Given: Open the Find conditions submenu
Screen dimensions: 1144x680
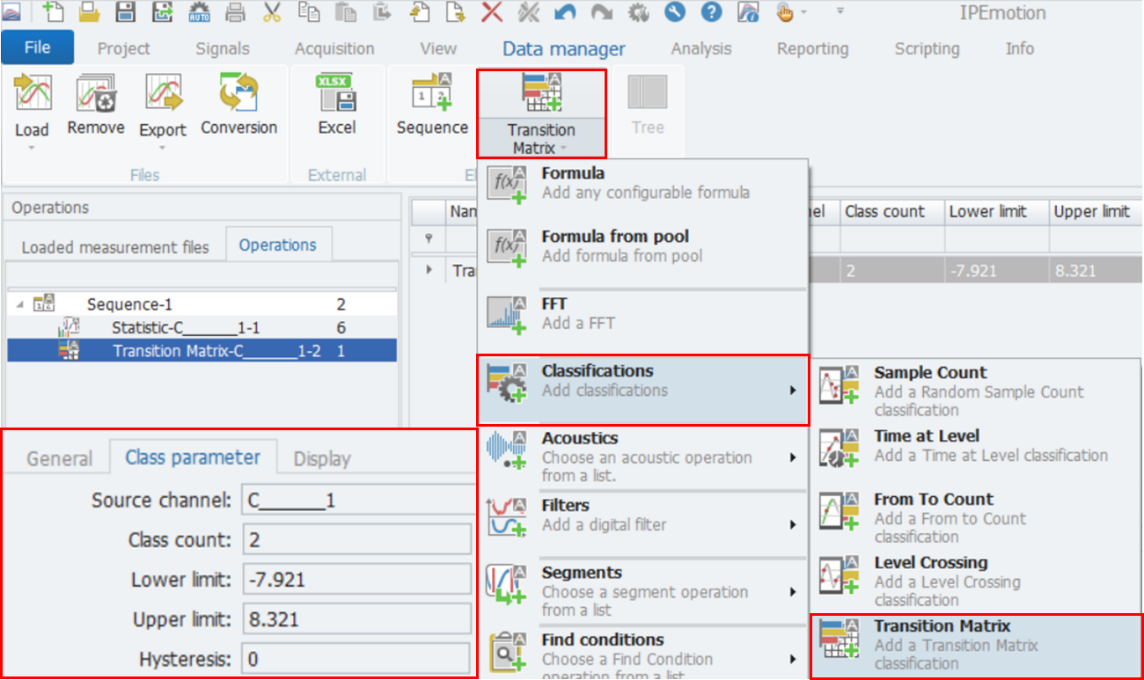Looking at the screenshot, I should (x=643, y=655).
